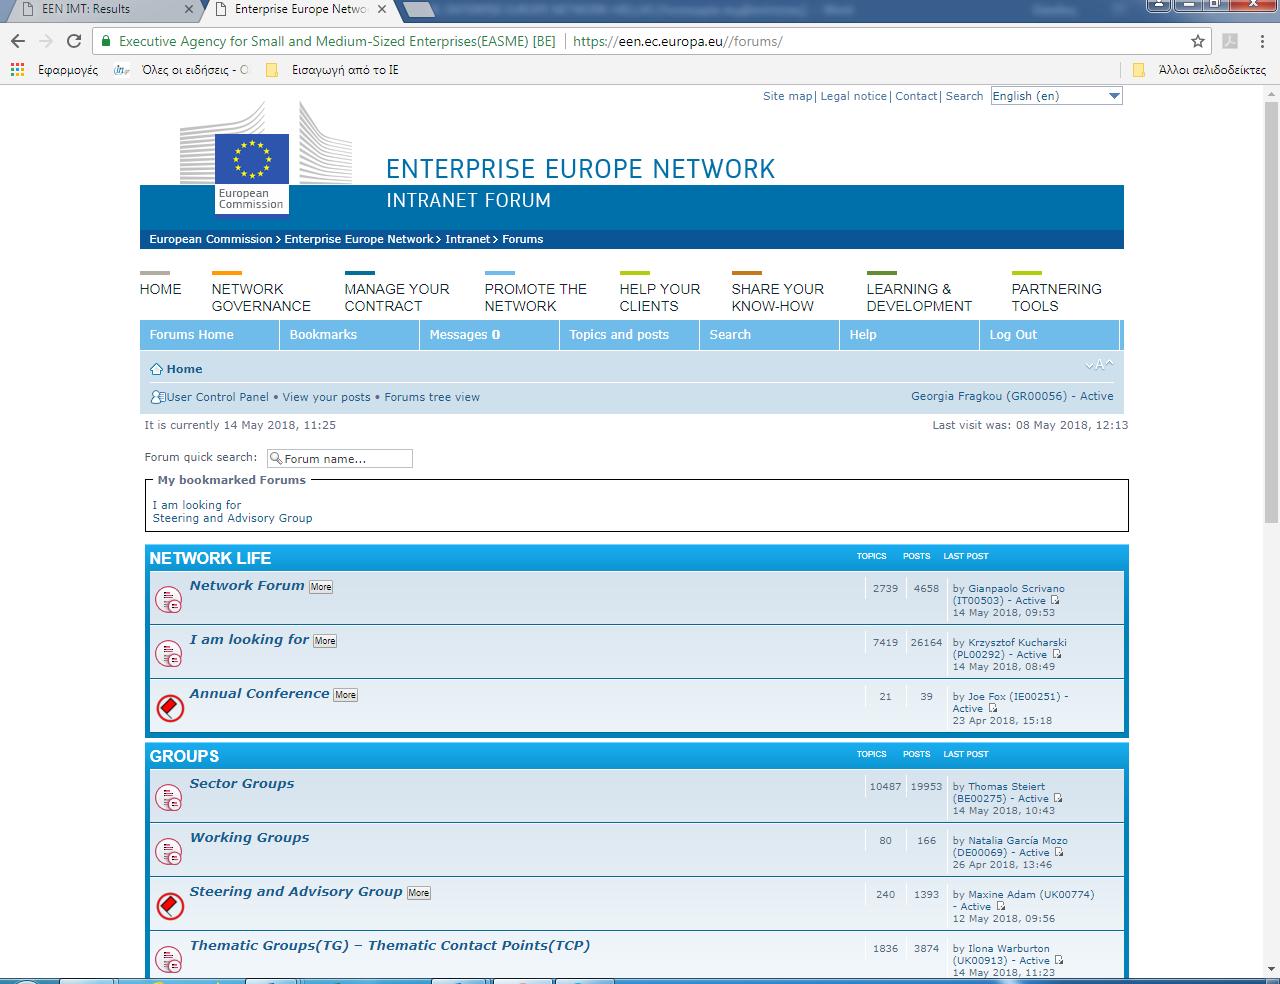Click the Working Groups forum icon
The image size is (1280, 984).
click(x=169, y=852)
